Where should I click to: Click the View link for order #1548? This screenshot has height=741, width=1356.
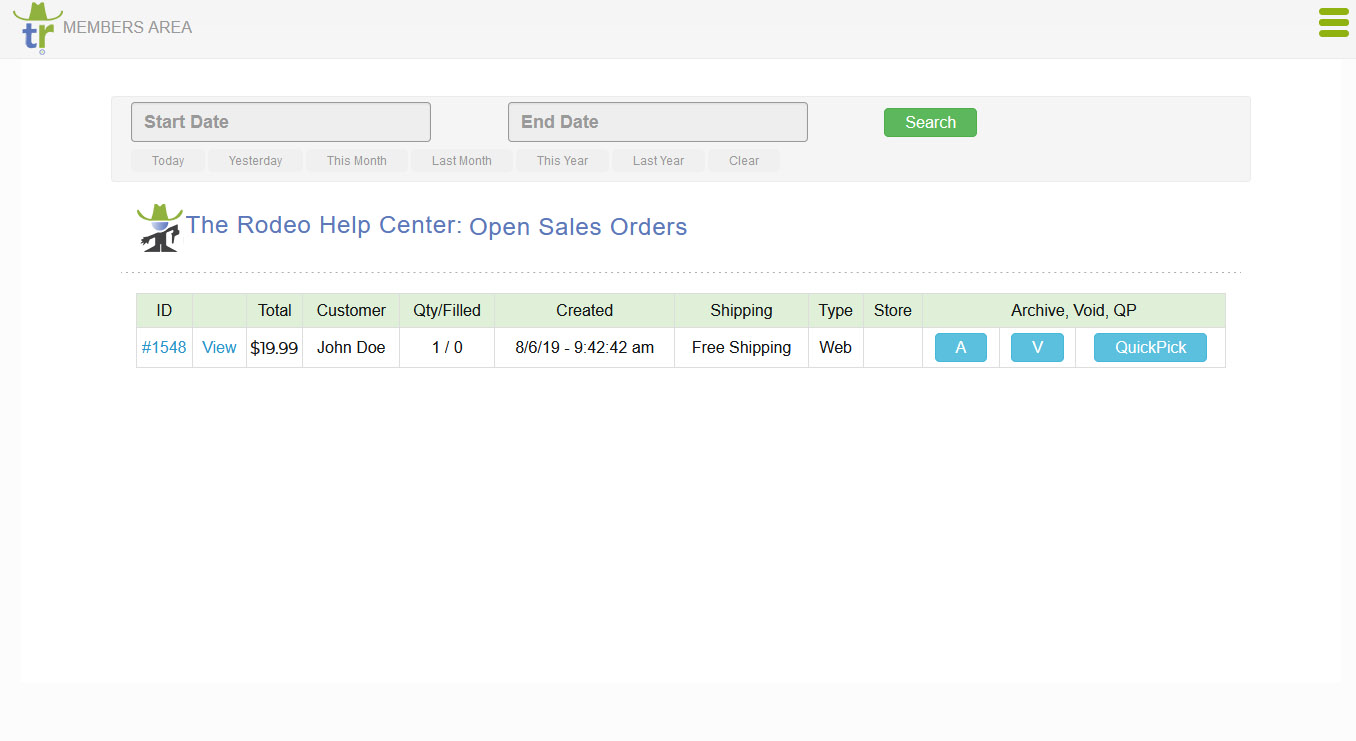pos(219,348)
